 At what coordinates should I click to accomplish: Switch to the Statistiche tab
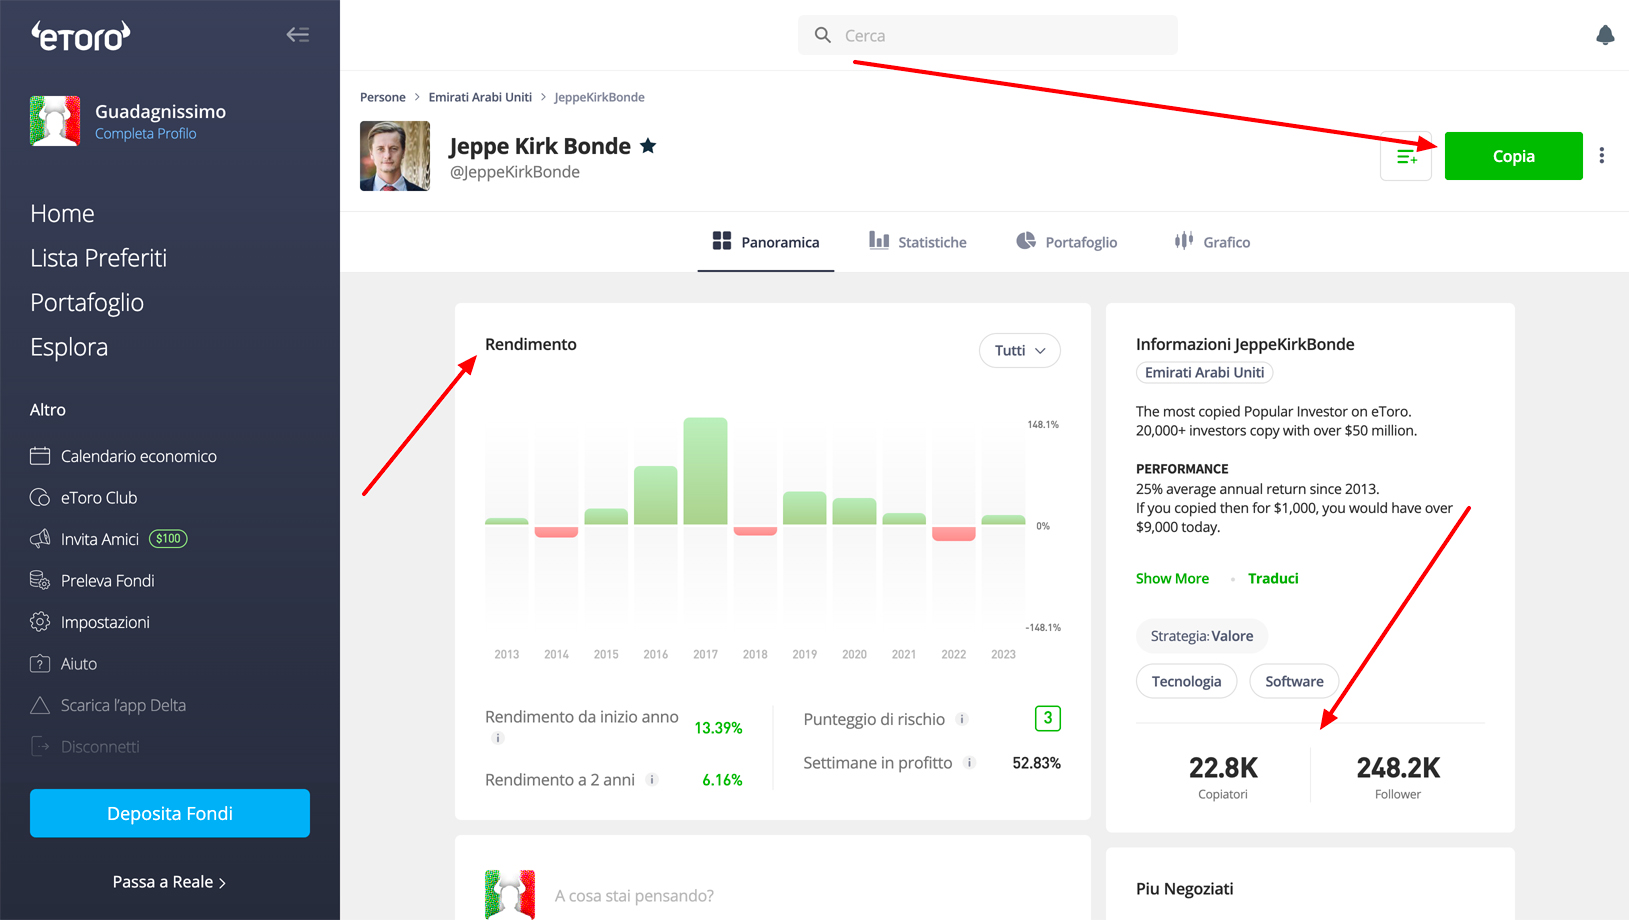coord(918,242)
